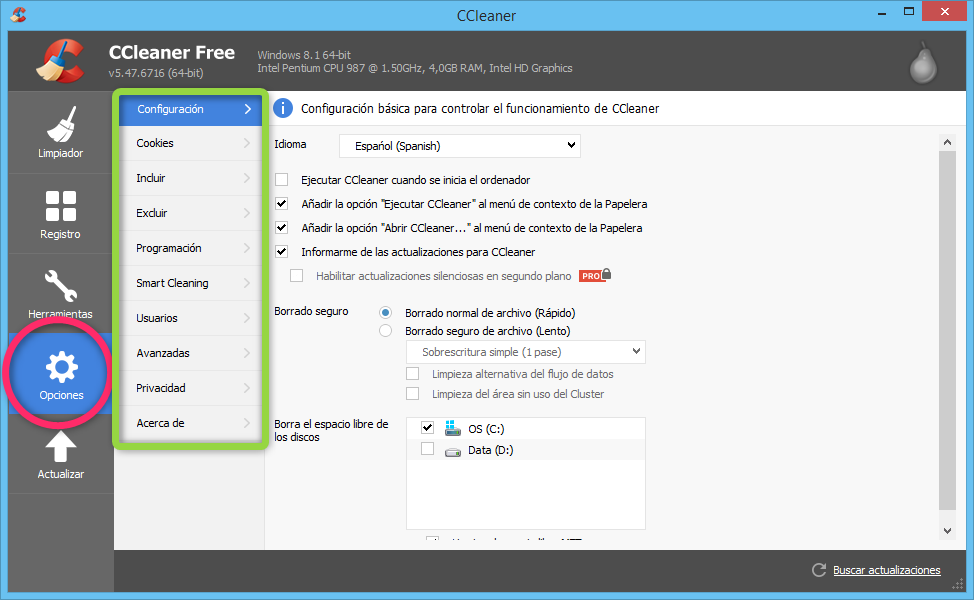
Task: Click the PRO lock badge
Action: click(x=594, y=275)
